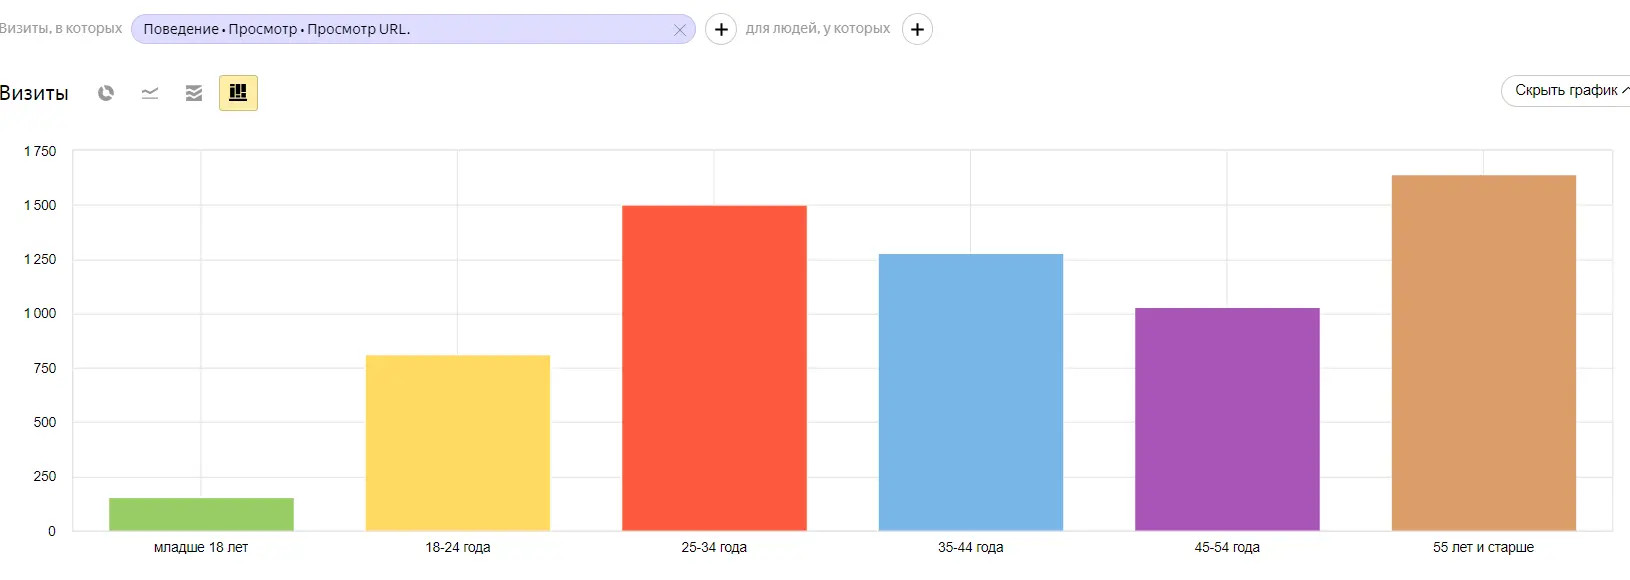Switch to pie chart view
This screenshot has width=1630, height=580.
click(x=106, y=93)
